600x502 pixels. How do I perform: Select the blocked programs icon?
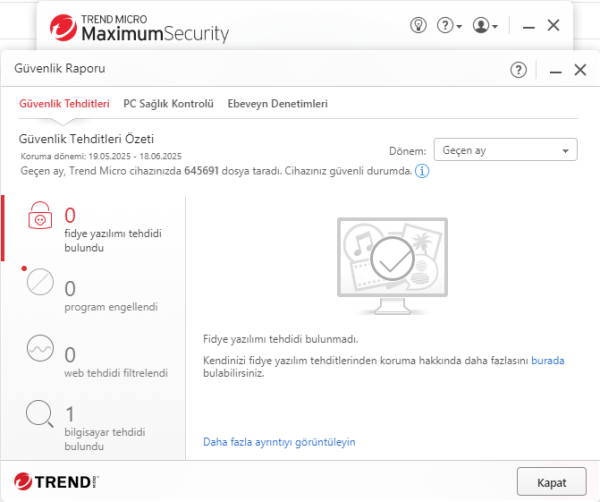(40, 283)
